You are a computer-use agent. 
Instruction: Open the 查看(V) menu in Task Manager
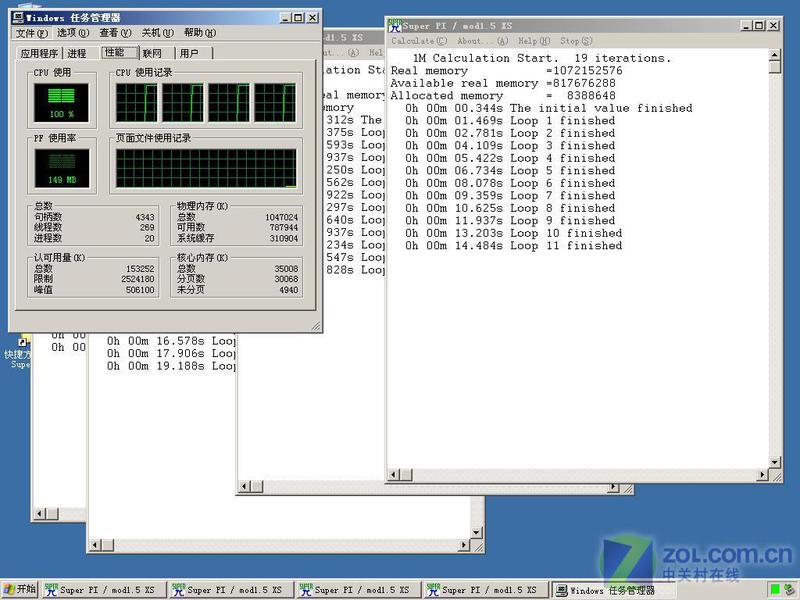click(x=115, y=33)
